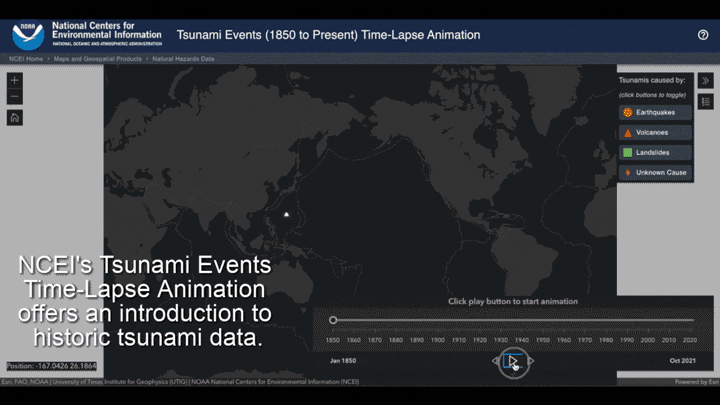
Task: Step back to the previous time interval
Action: 496,361
